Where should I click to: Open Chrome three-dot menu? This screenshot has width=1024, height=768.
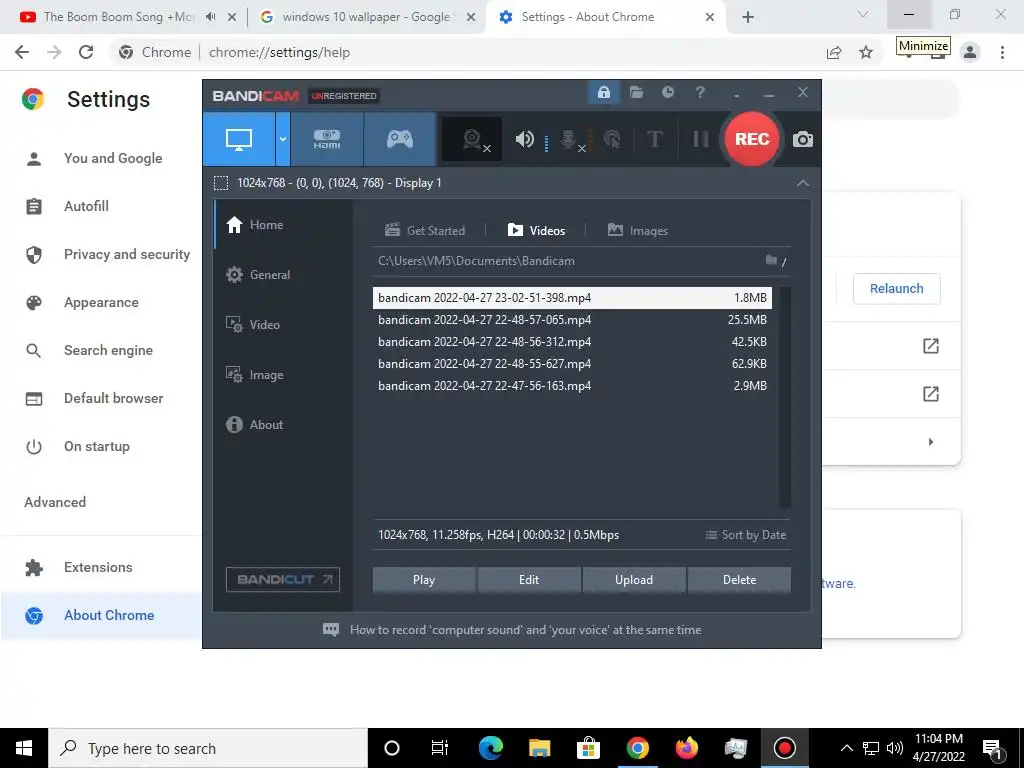point(1002,52)
